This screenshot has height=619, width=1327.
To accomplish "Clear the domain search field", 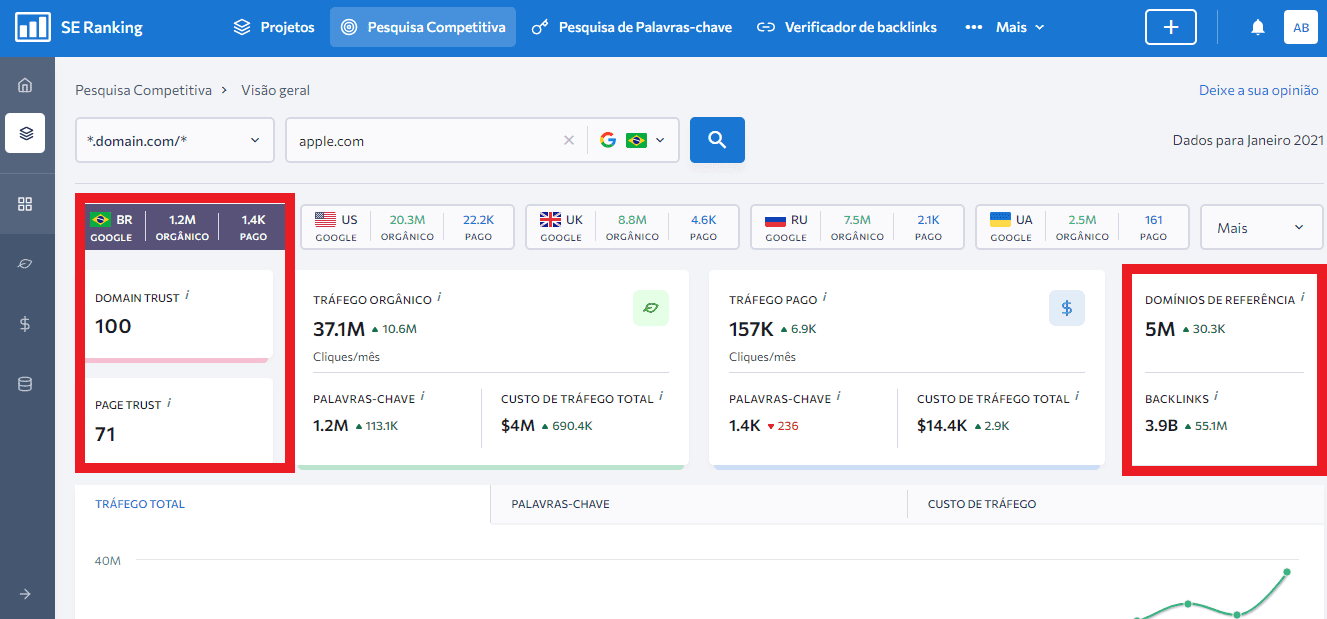I will (569, 141).
